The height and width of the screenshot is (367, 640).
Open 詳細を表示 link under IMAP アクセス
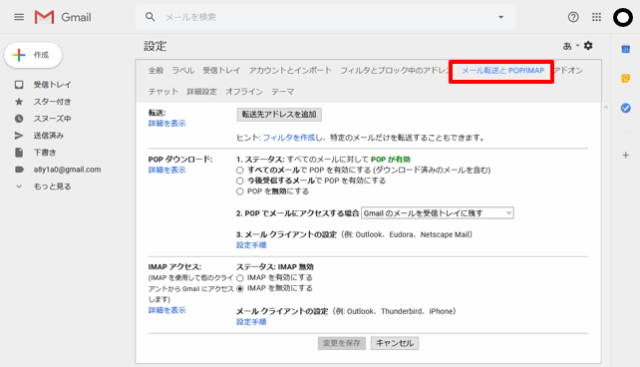167,310
